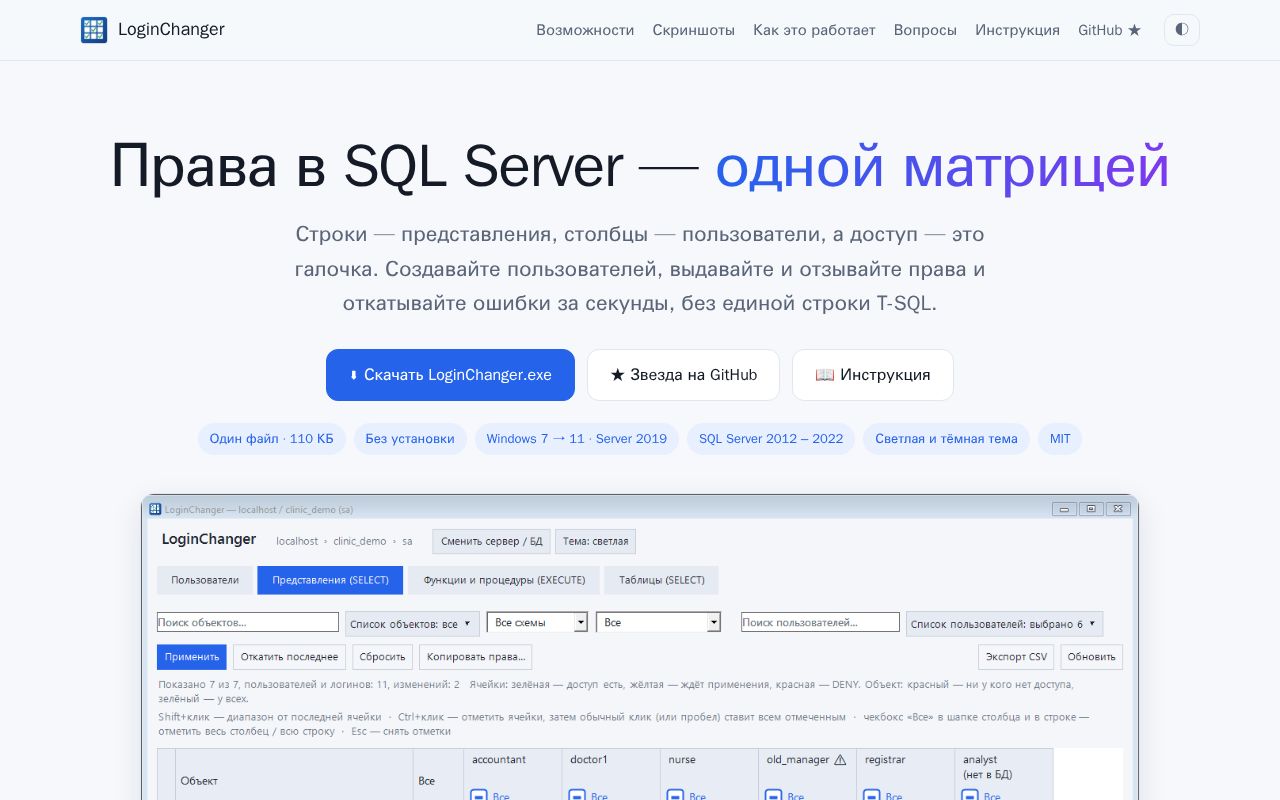Open the 📖 Инструкция button
The image size is (1280, 800).
tap(873, 375)
